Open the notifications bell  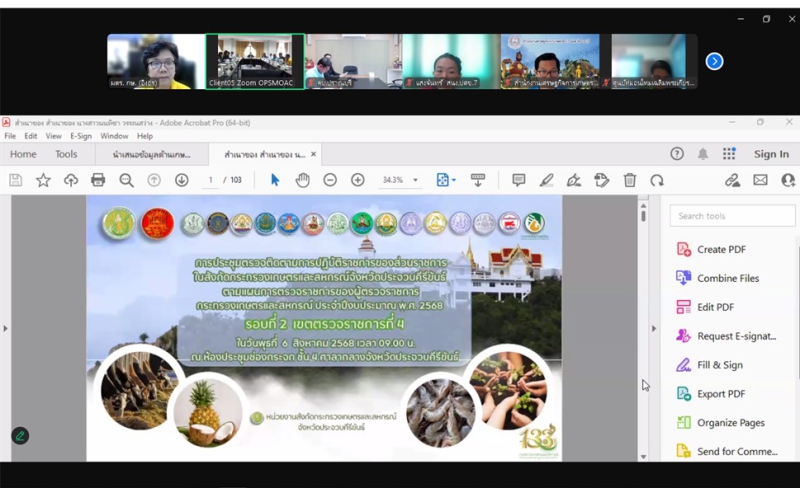(x=703, y=154)
